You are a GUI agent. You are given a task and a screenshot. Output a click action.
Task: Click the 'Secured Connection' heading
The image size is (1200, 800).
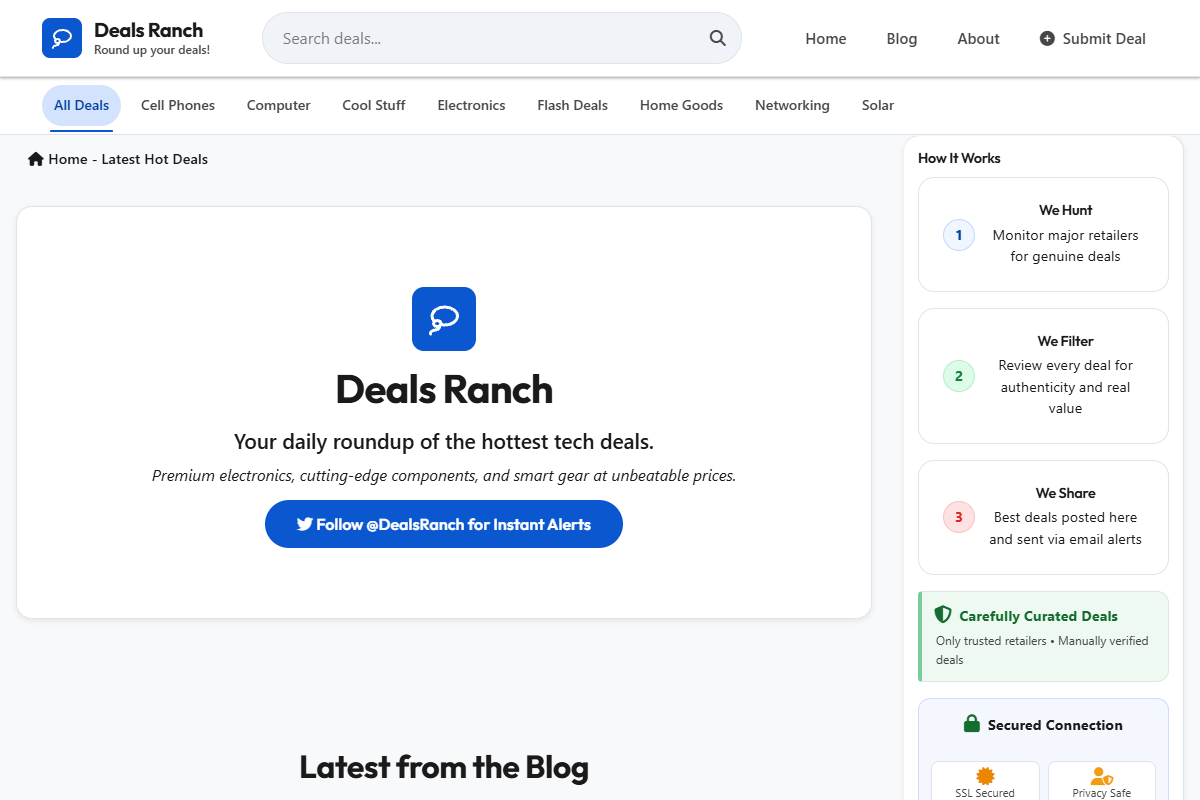click(1055, 725)
